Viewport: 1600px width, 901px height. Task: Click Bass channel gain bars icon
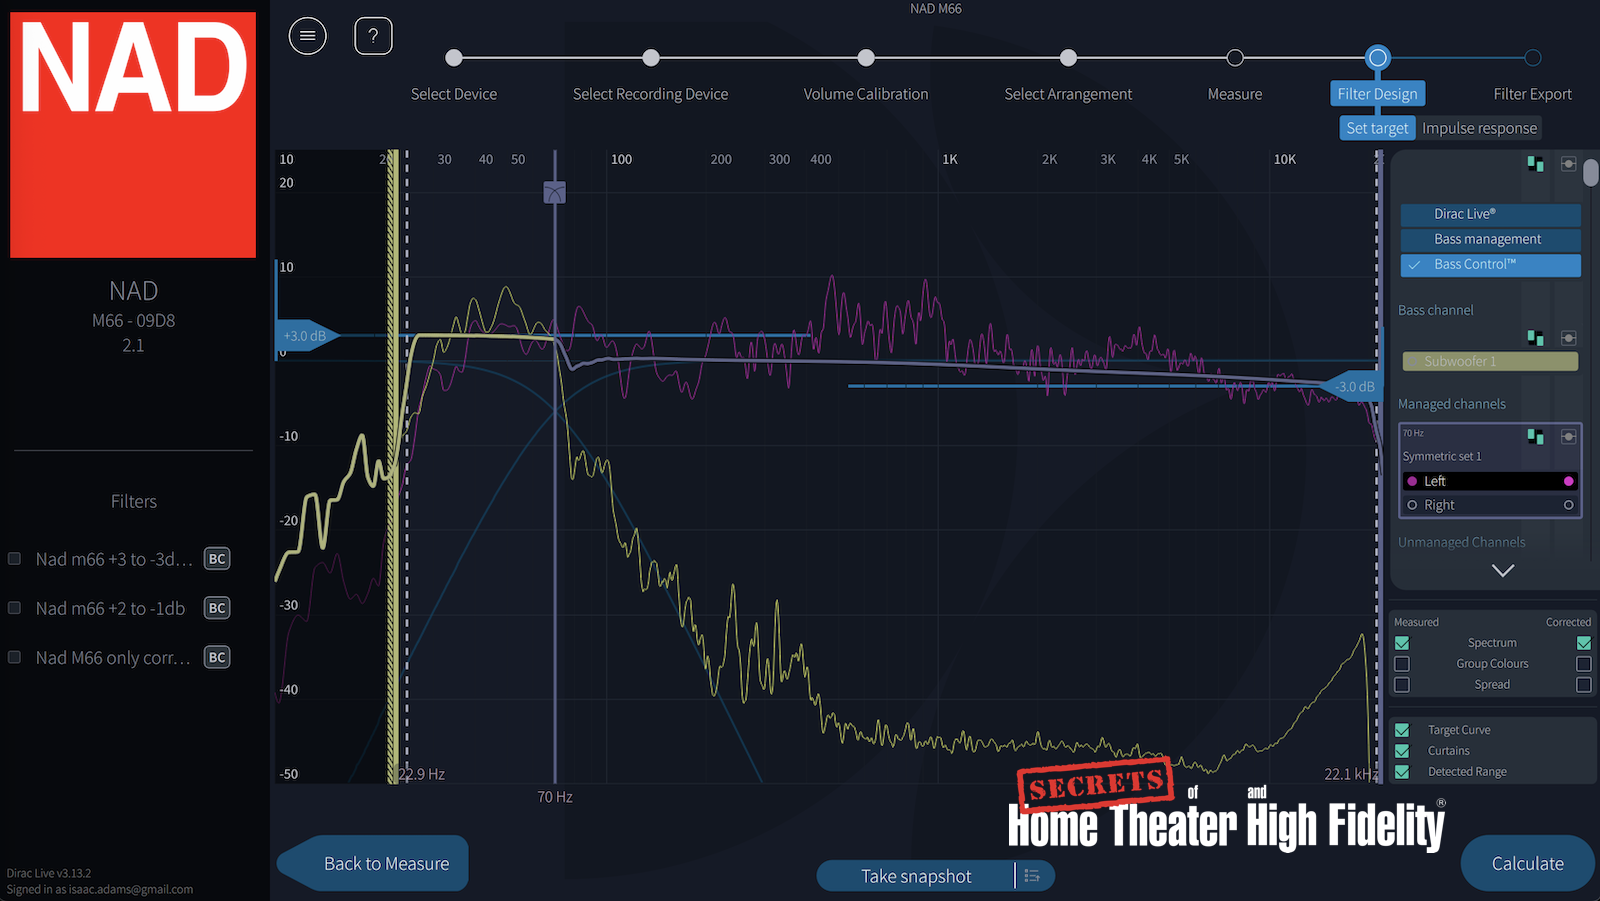[x=1535, y=338]
